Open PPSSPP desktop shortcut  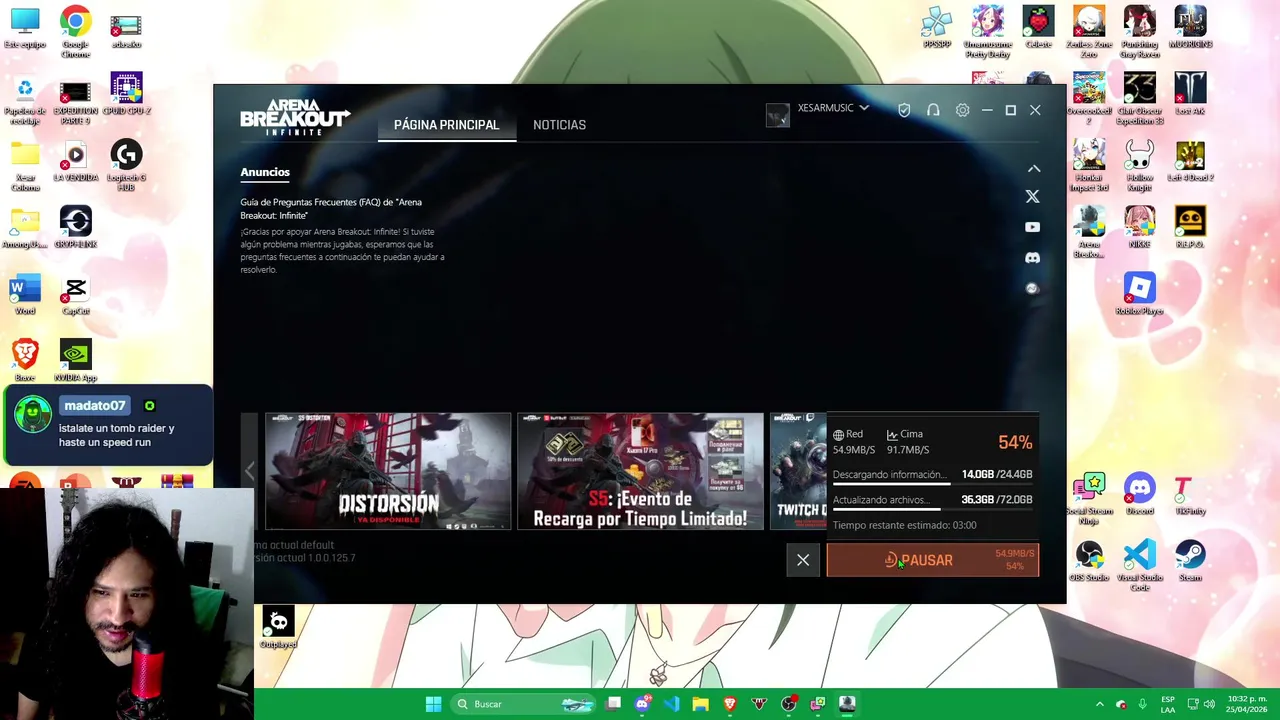(937, 28)
